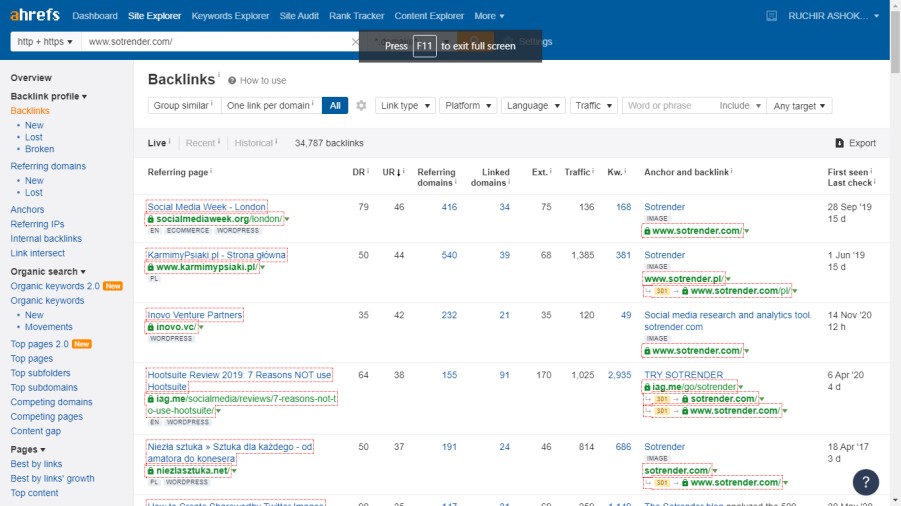Viewport: 901px width, 506px height.
Task: Open the round help chat bubble
Action: click(865, 482)
